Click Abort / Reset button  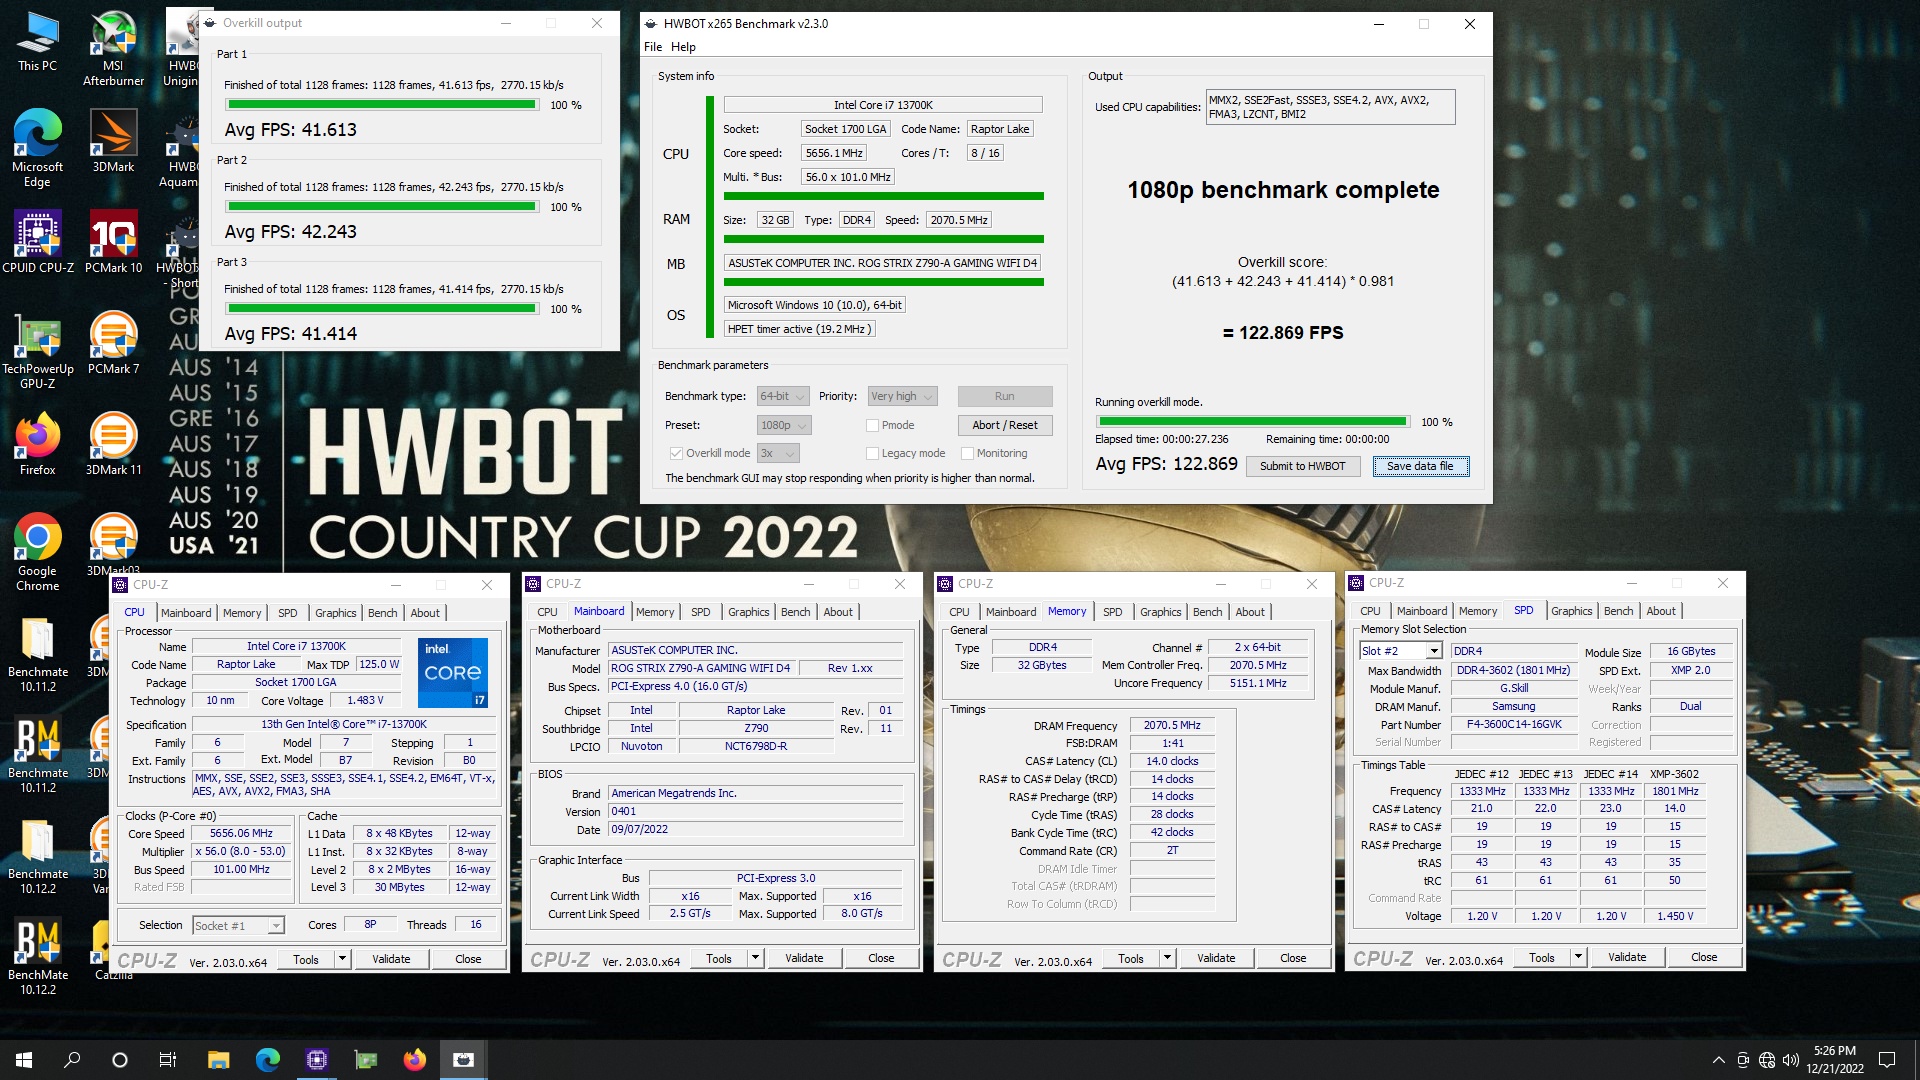tap(1004, 425)
